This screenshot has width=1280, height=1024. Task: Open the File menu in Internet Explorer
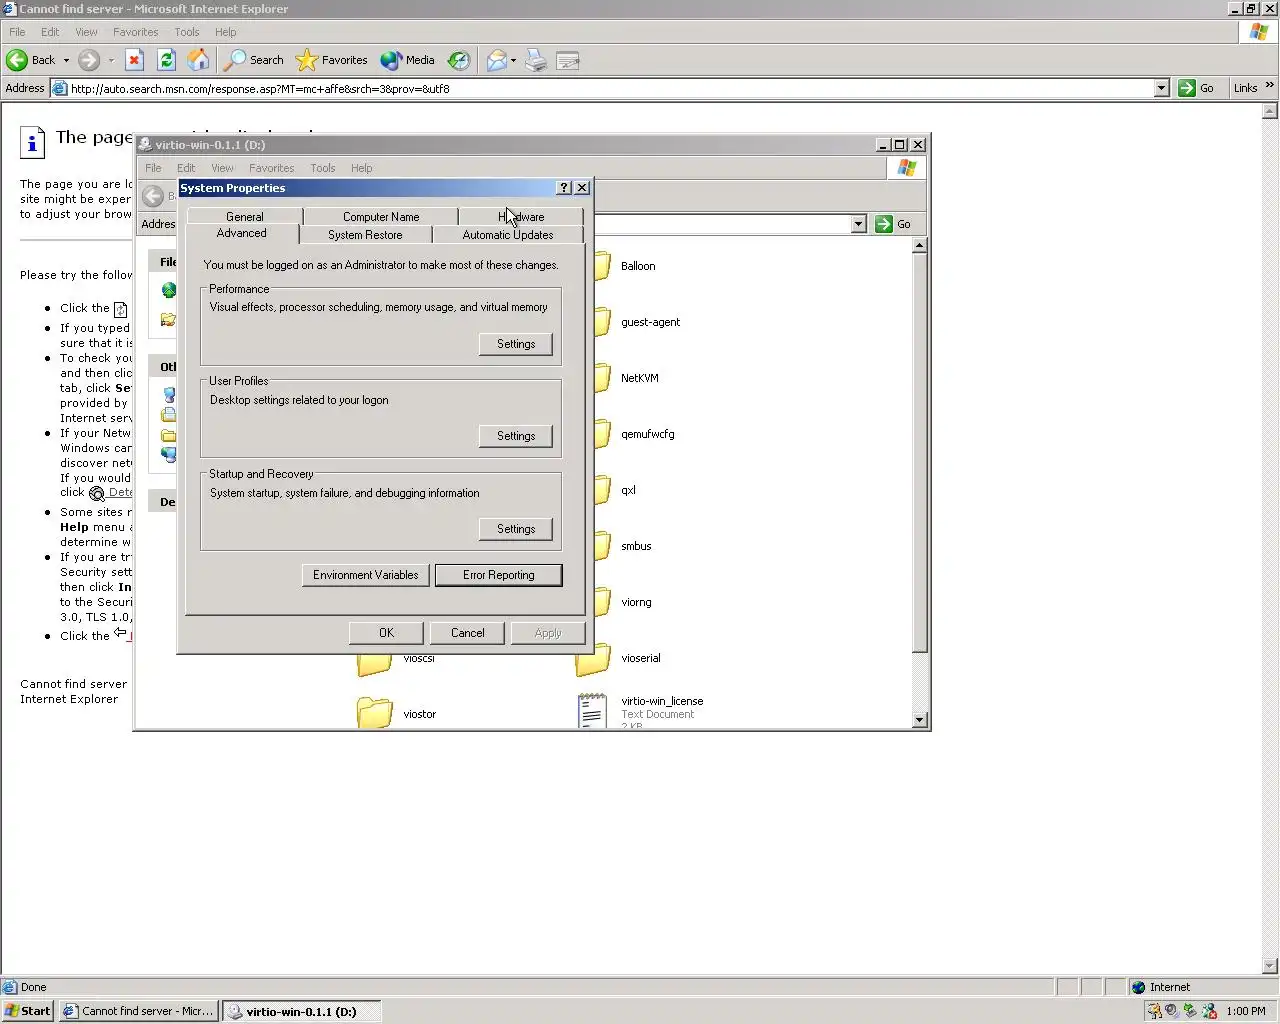[x=17, y=32]
